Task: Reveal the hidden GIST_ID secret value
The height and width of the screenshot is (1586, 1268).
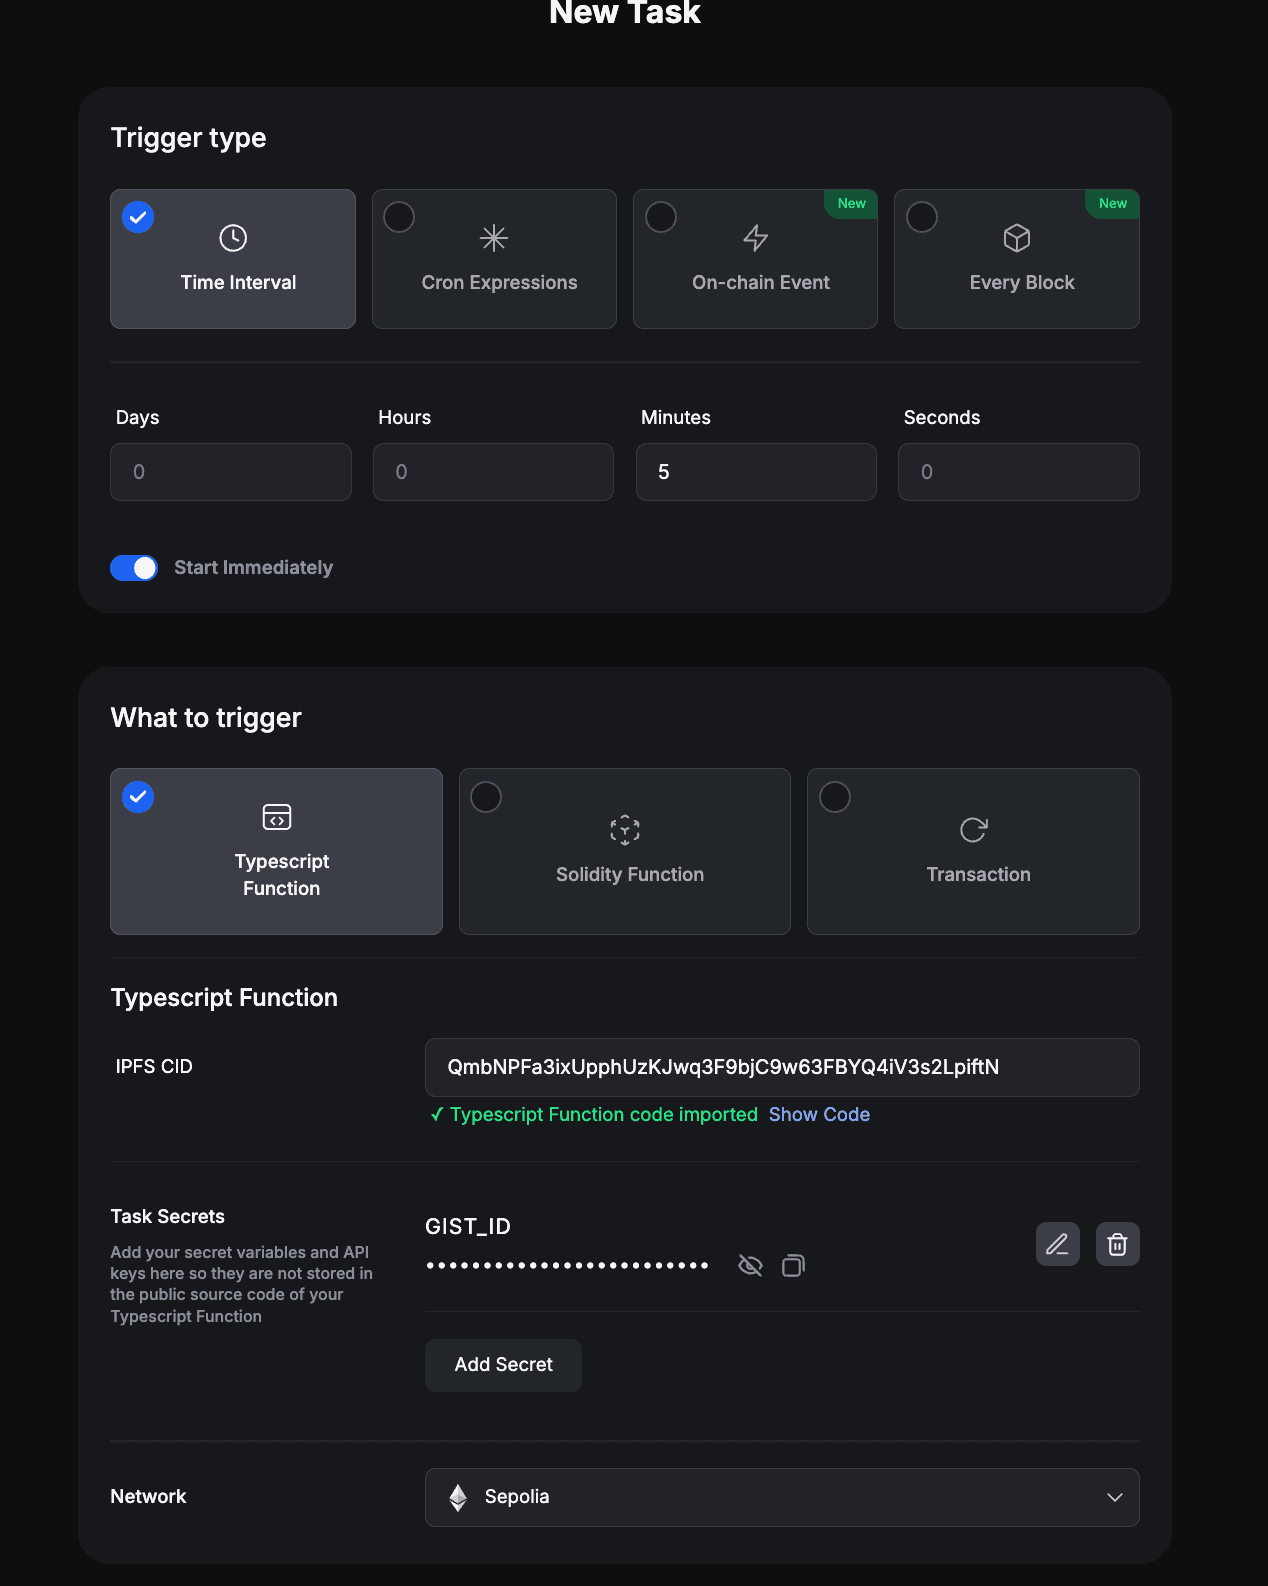Action: click(750, 1266)
